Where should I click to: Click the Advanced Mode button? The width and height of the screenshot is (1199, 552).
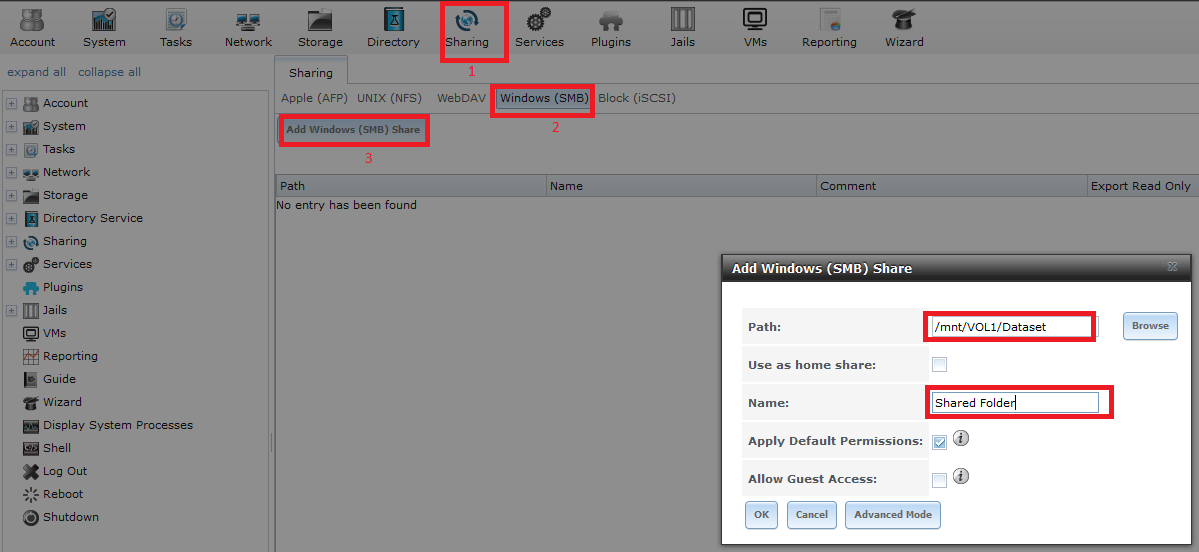click(x=892, y=514)
